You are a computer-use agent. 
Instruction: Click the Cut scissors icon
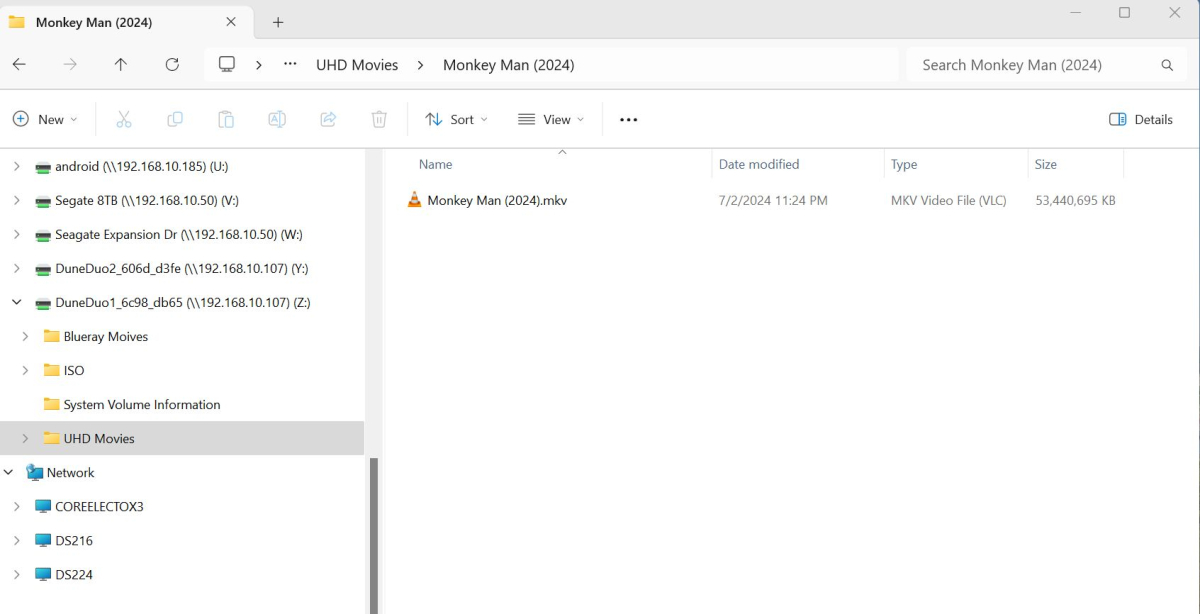(x=124, y=119)
